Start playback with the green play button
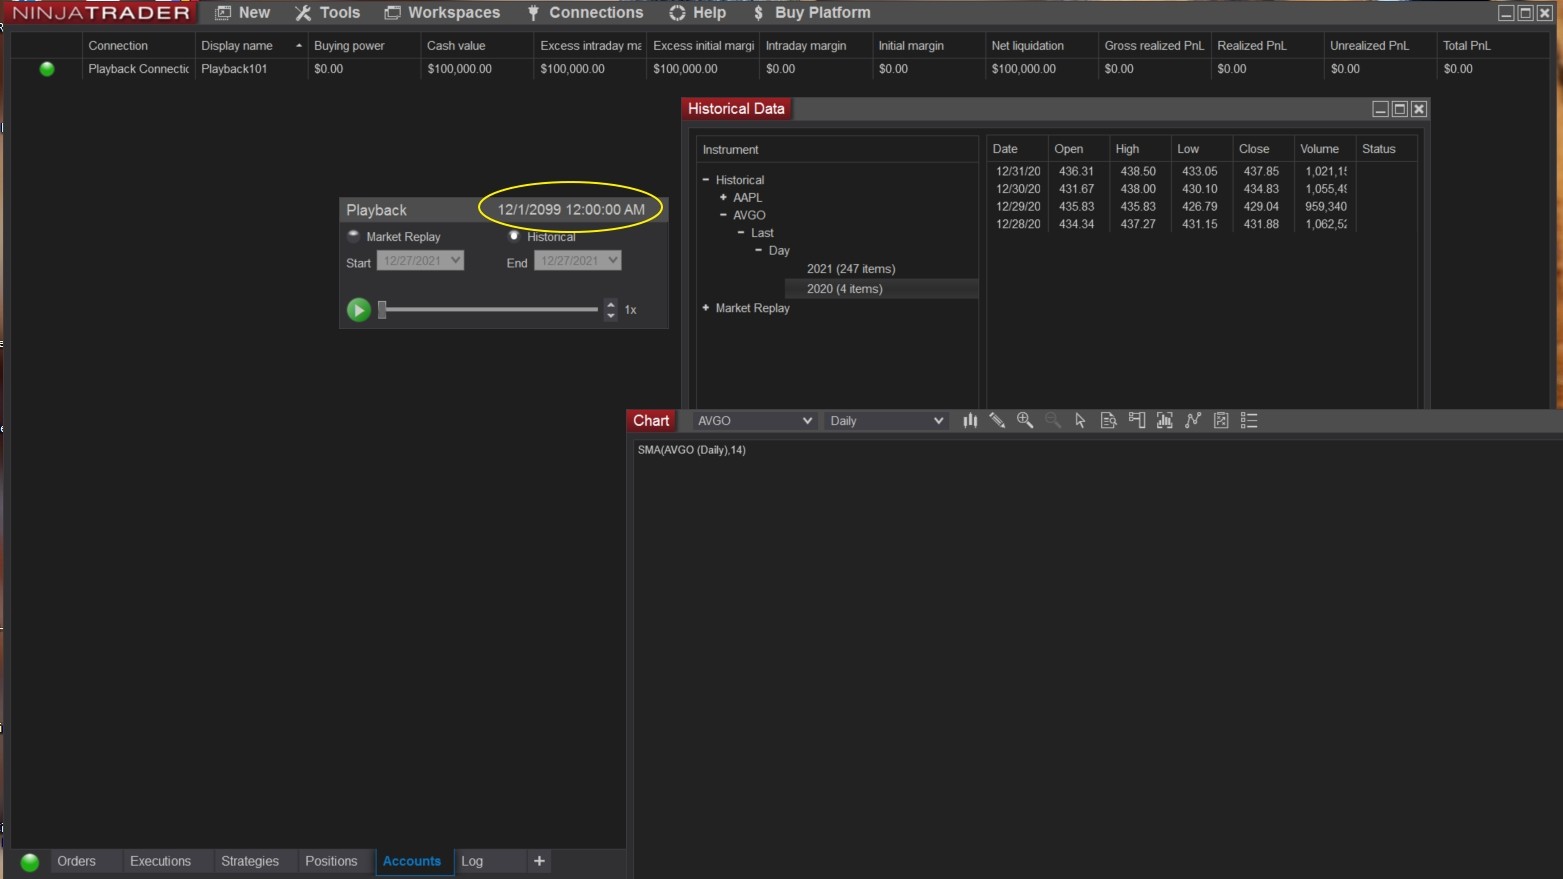 (358, 310)
